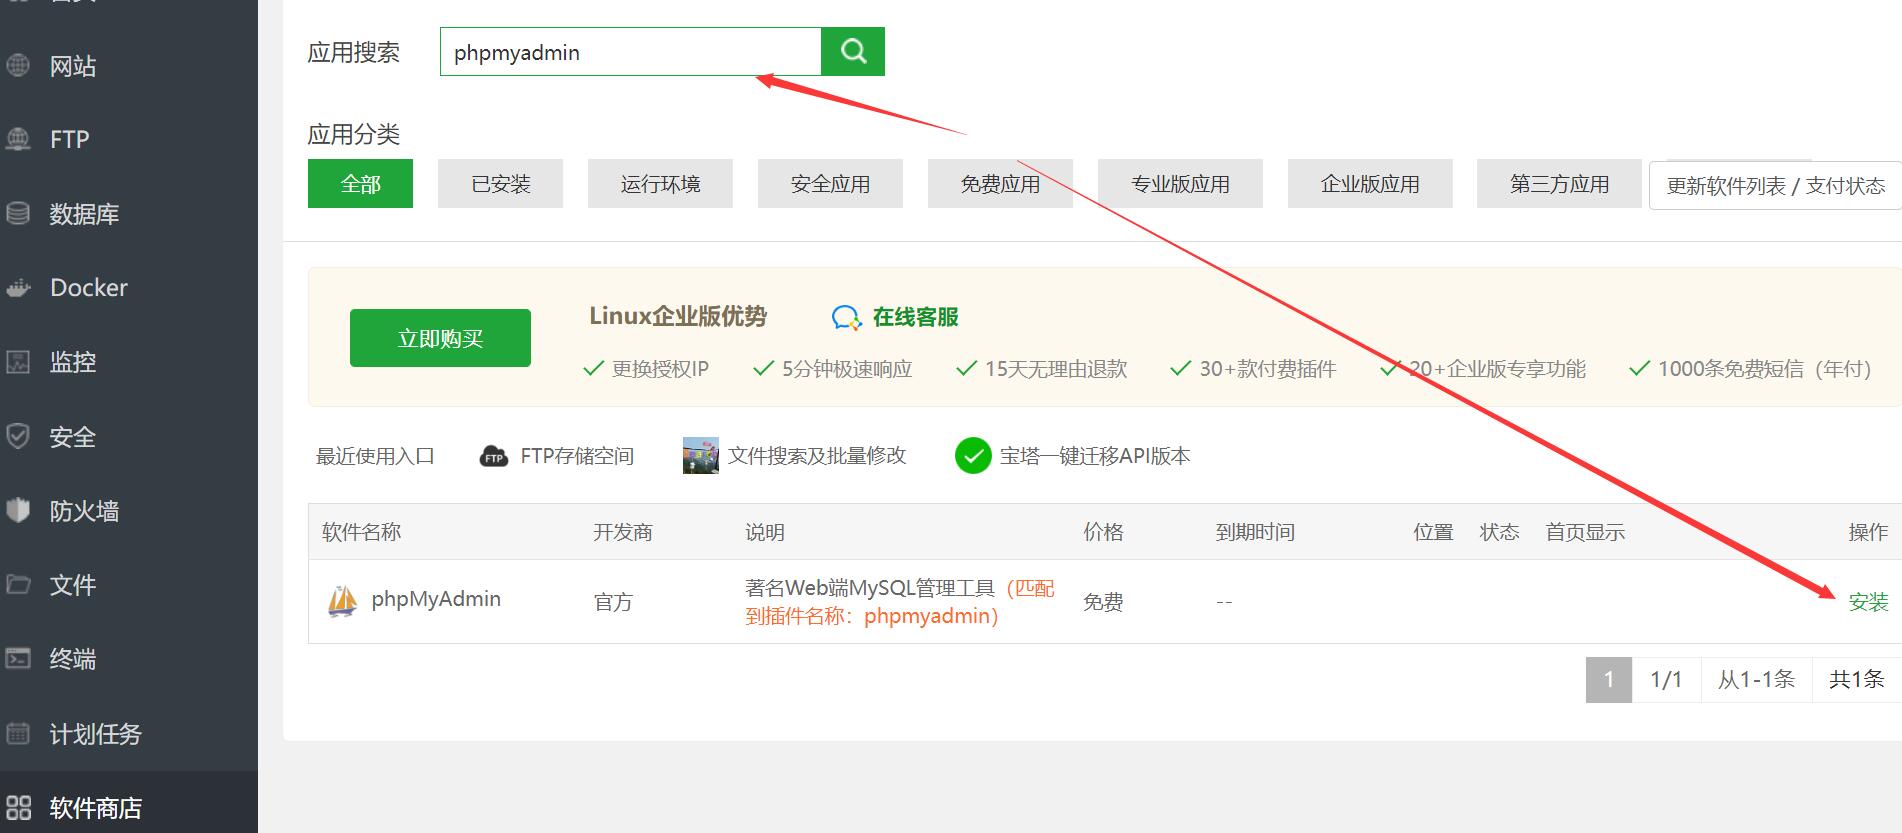Screen dimensions: 1902x833
Task: Click the 文件搜索及批量修改 plugin icon
Action: coord(700,455)
